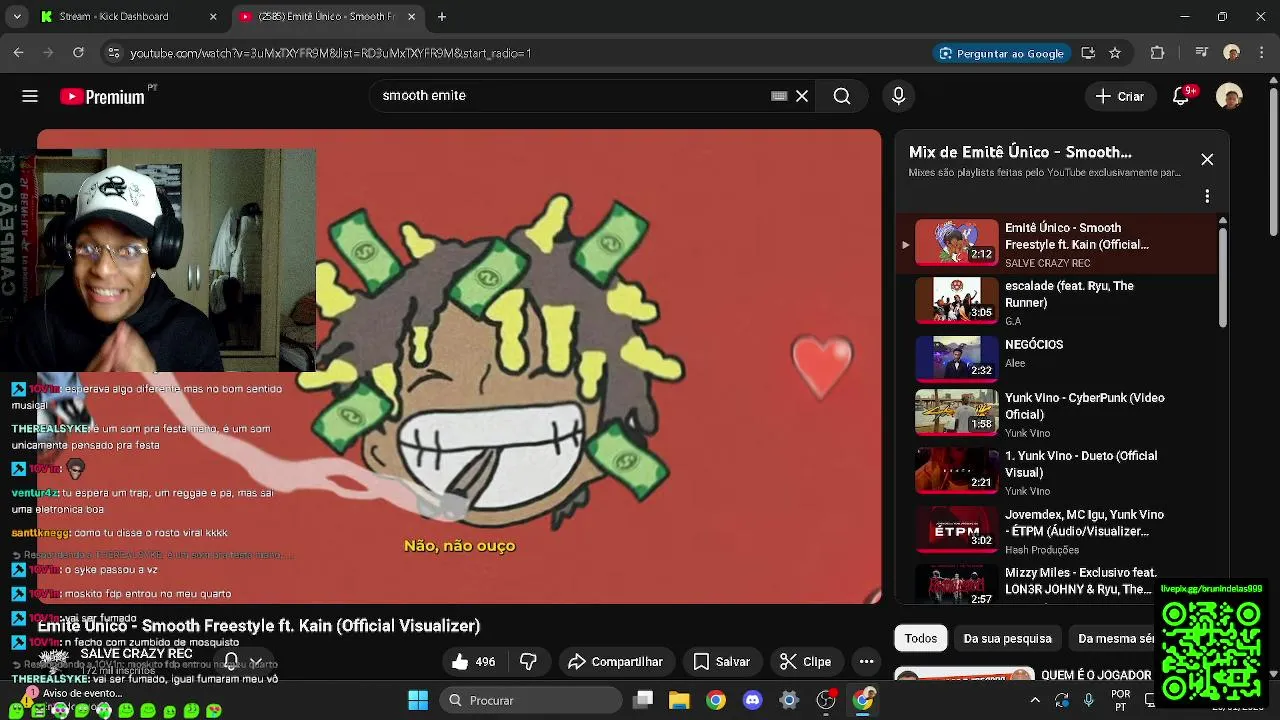
Task: Click the Criar button
Action: click(x=1120, y=96)
